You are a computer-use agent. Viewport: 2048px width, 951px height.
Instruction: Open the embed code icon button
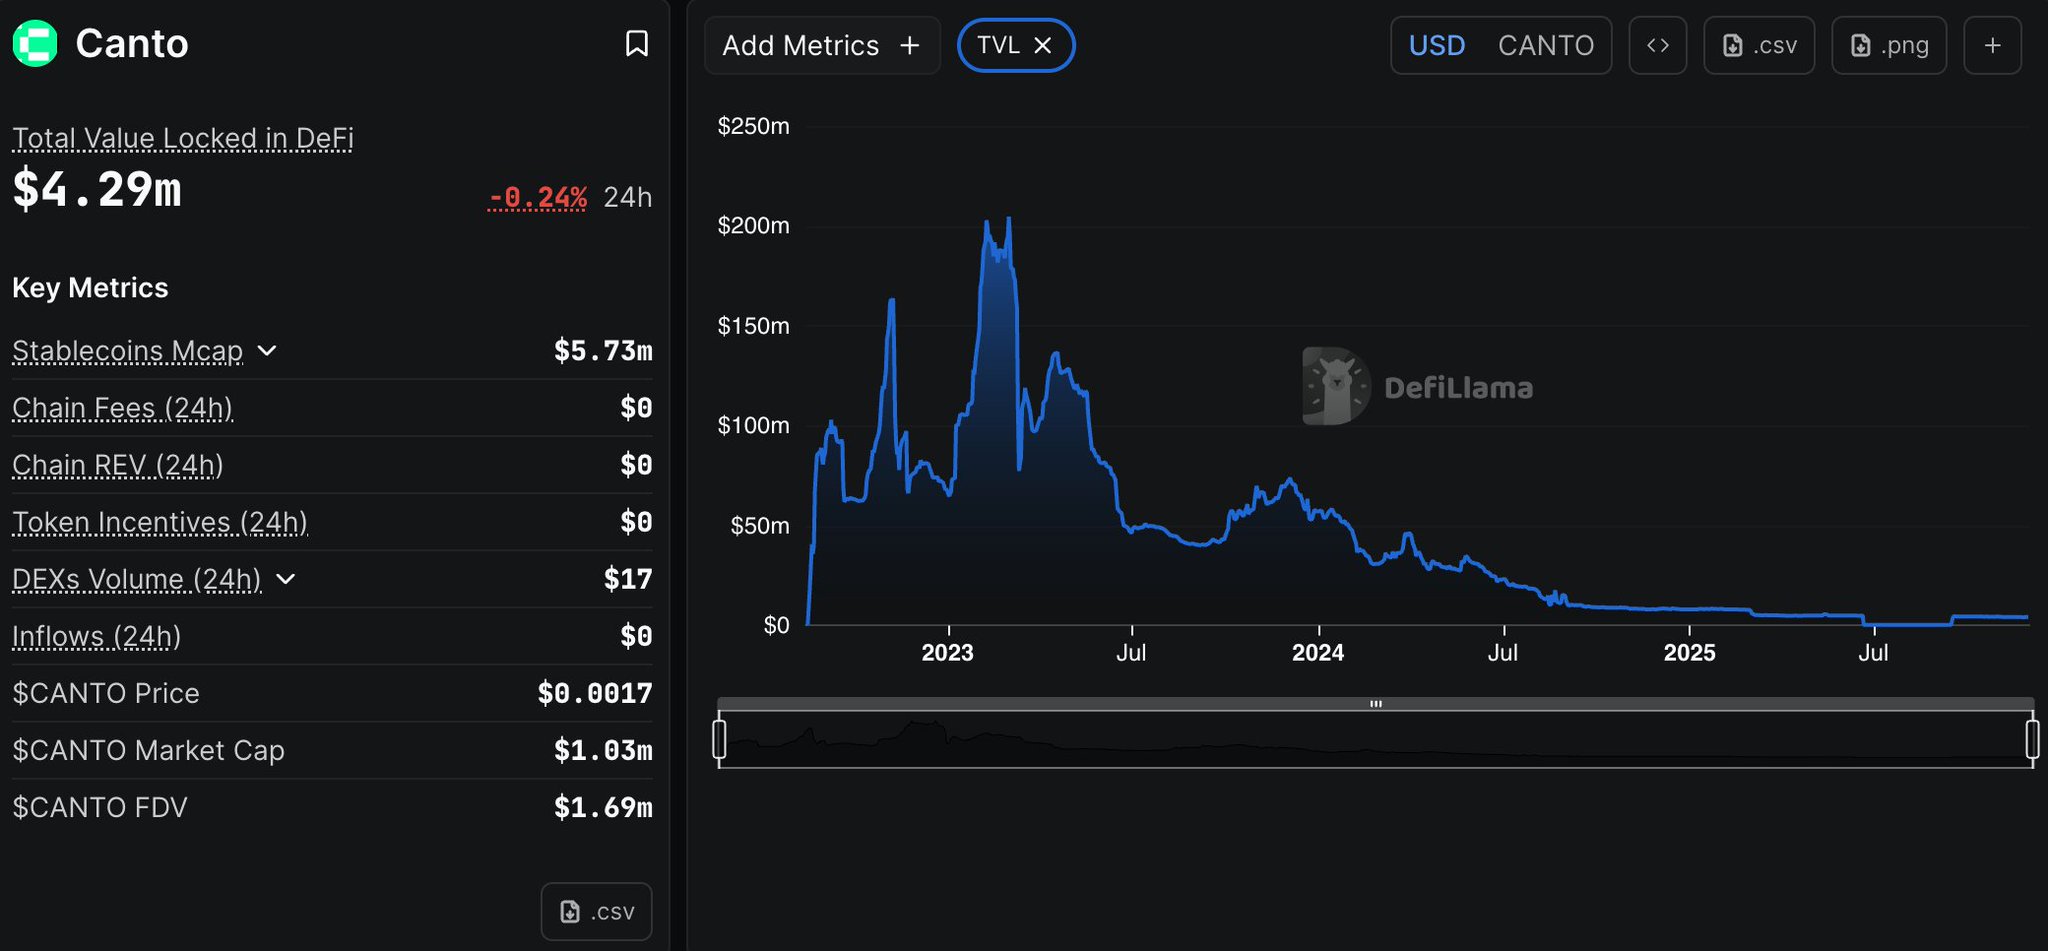click(1657, 46)
